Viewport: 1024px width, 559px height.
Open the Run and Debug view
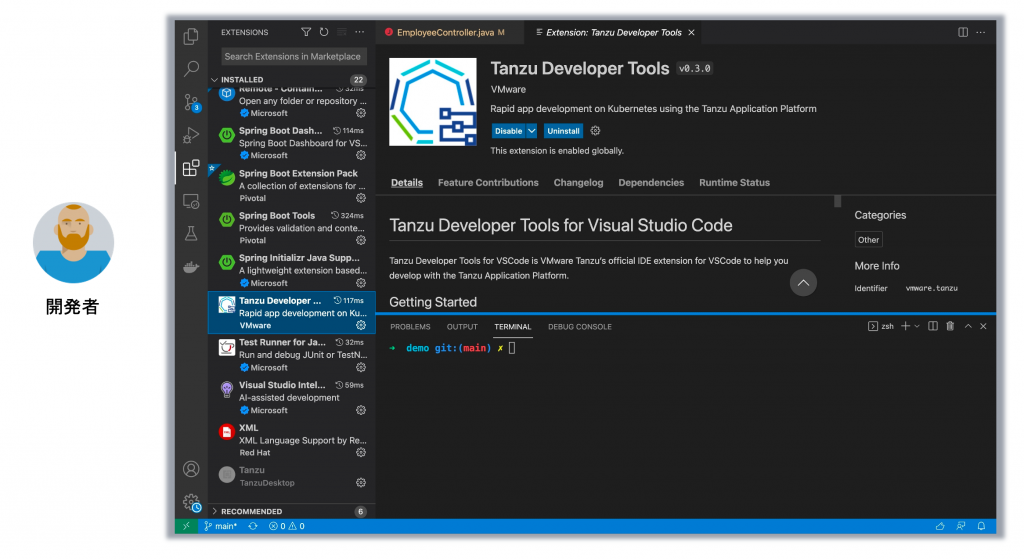(x=190, y=135)
